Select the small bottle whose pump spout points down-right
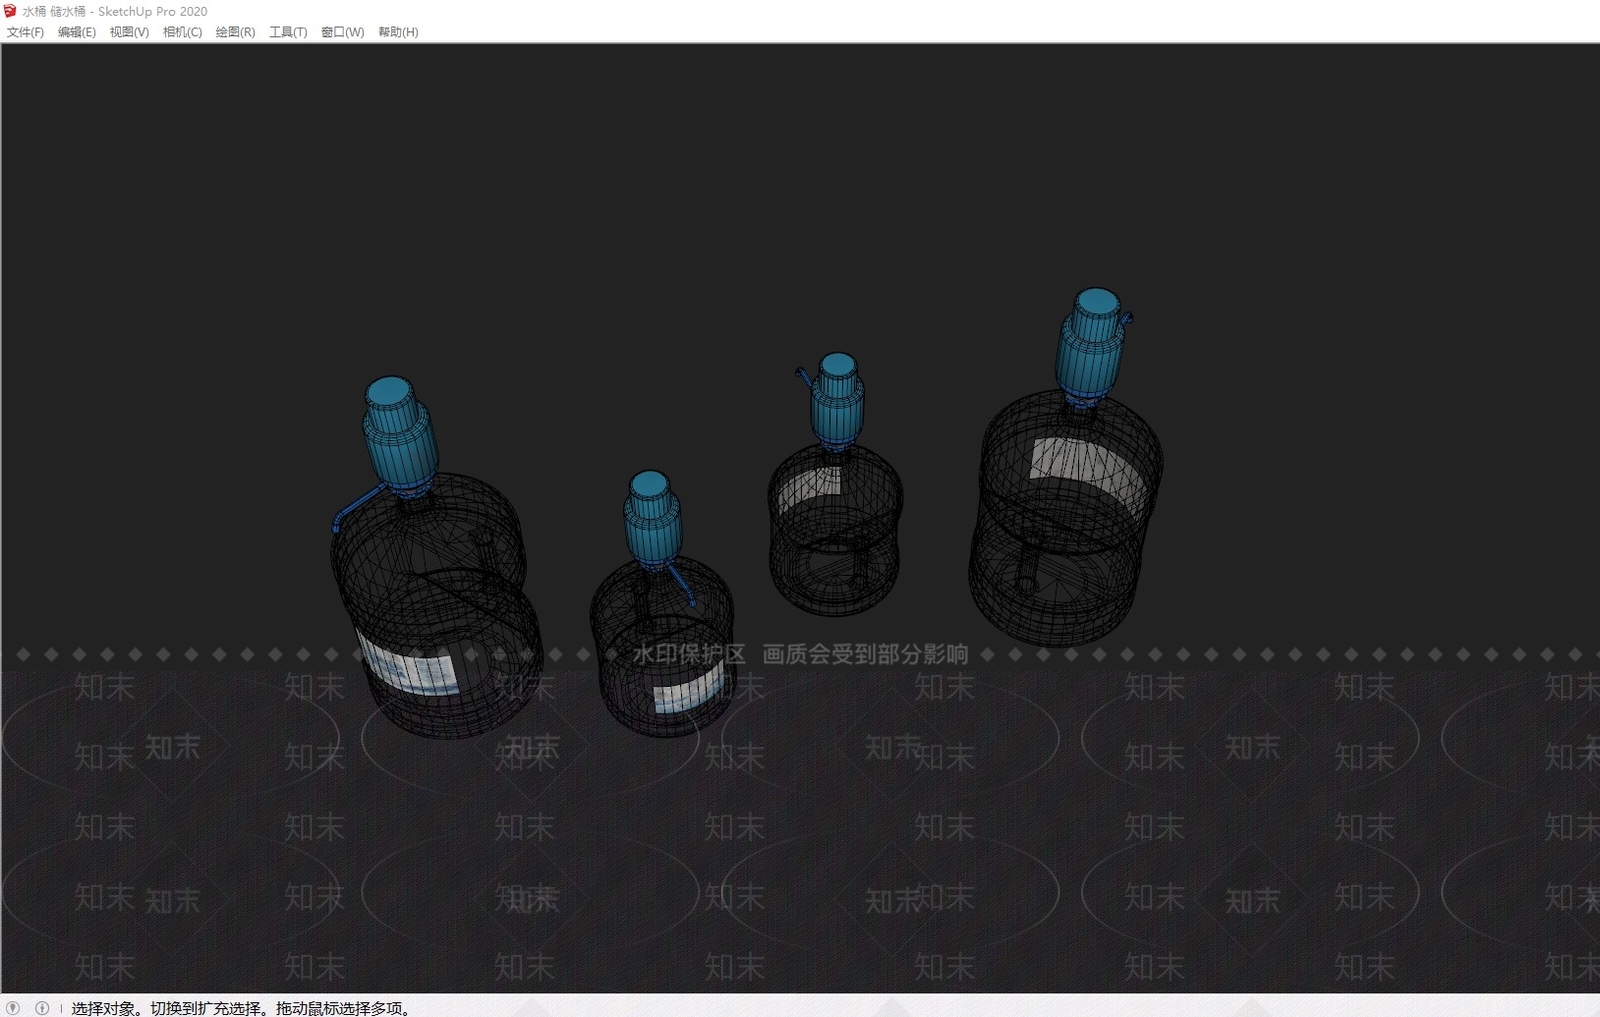Viewport: 1600px width, 1017px height. point(661,604)
